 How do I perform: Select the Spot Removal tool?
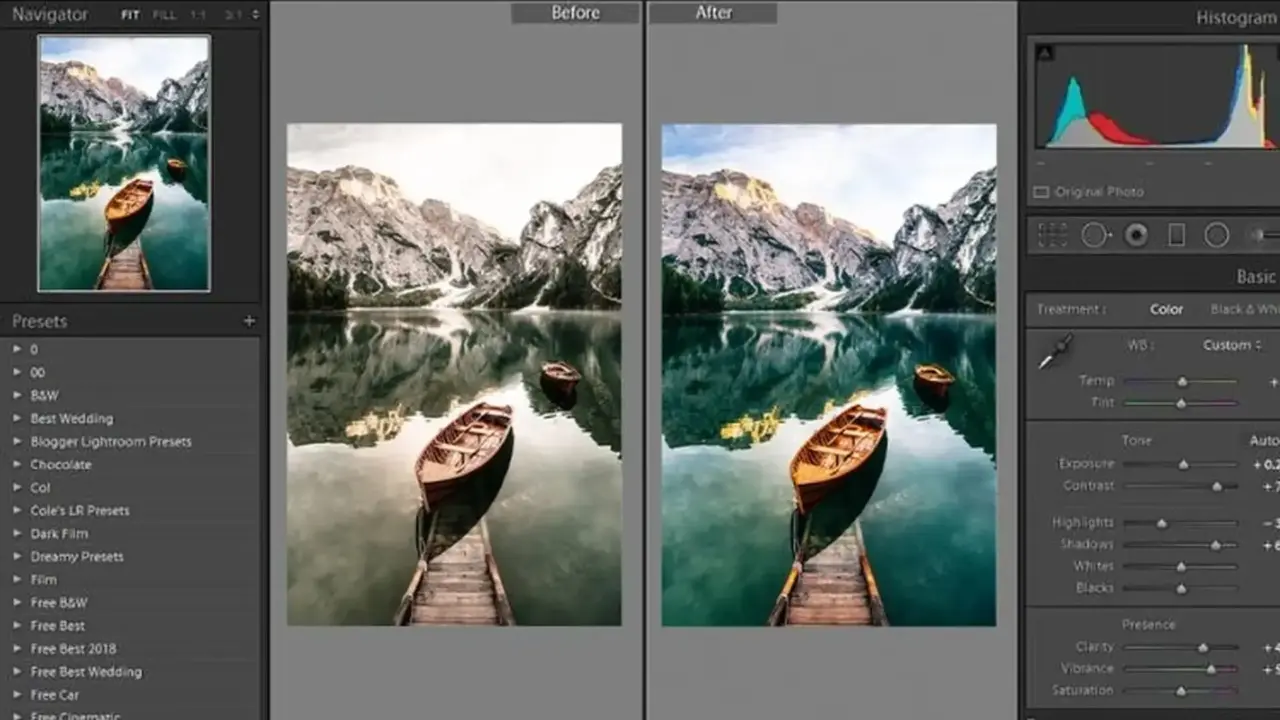pyautogui.click(x=1095, y=235)
